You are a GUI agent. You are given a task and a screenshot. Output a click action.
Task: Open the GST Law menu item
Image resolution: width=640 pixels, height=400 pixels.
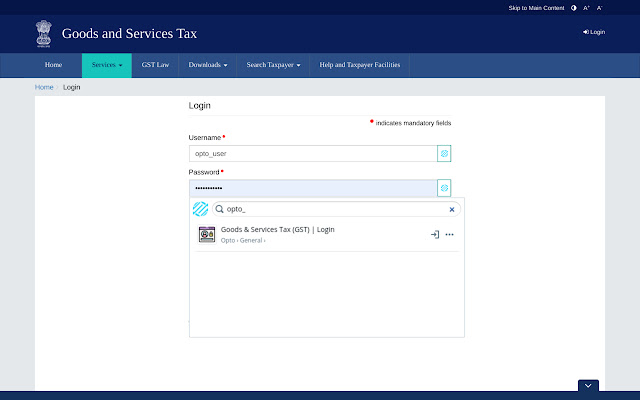155,65
